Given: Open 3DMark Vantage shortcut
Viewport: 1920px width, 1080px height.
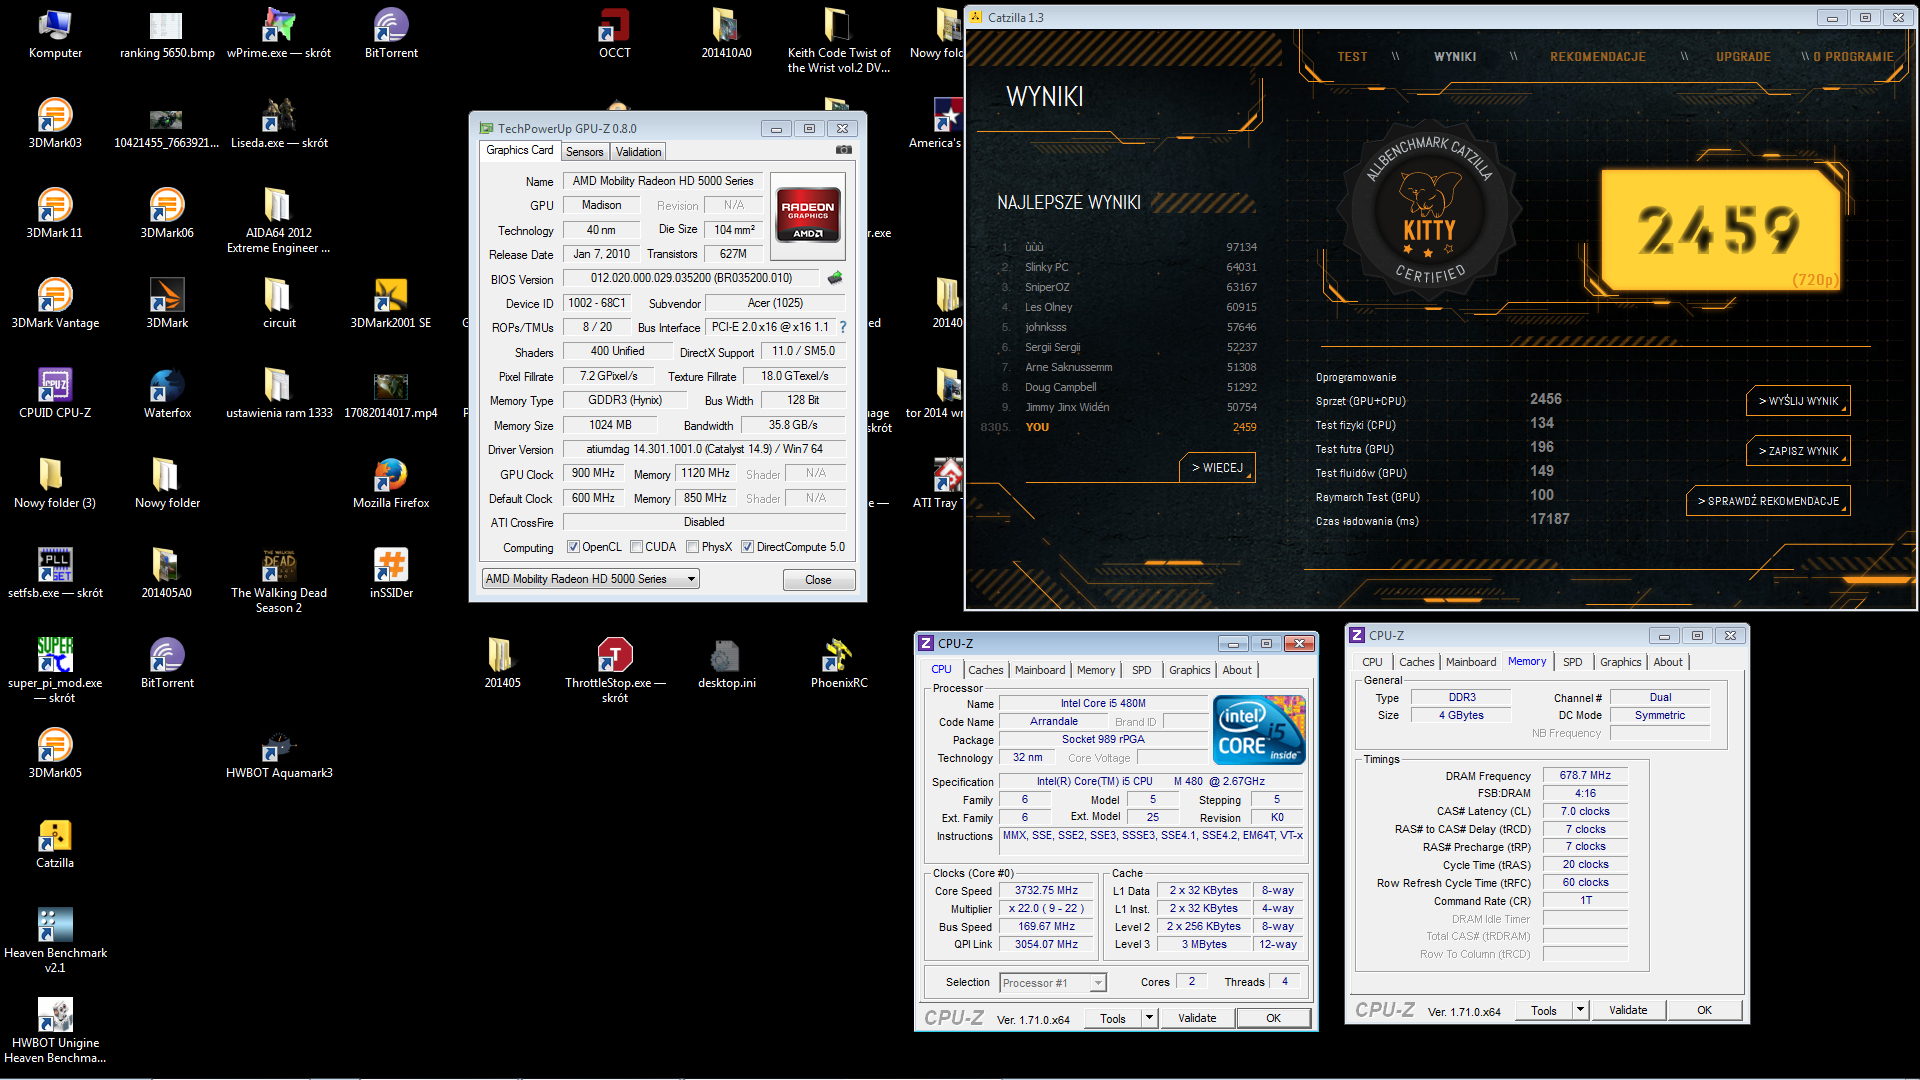Looking at the screenshot, I should [55, 303].
